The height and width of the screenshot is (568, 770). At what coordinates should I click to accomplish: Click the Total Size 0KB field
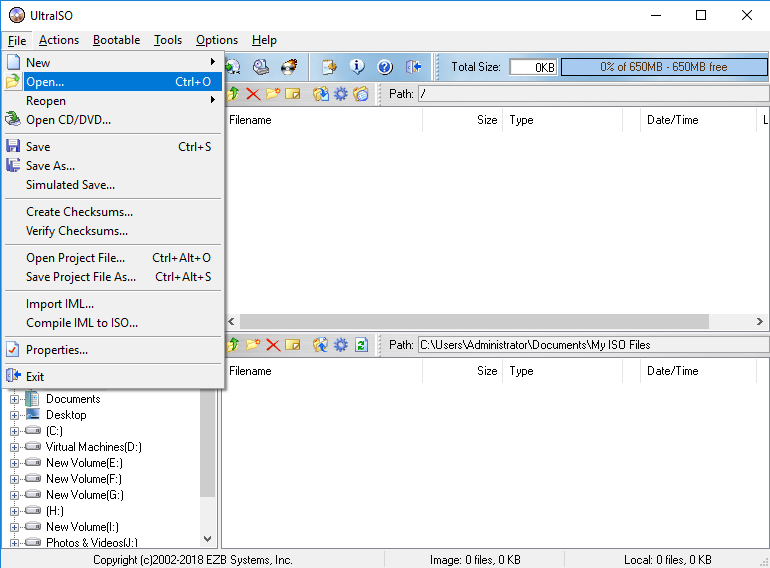(x=533, y=67)
